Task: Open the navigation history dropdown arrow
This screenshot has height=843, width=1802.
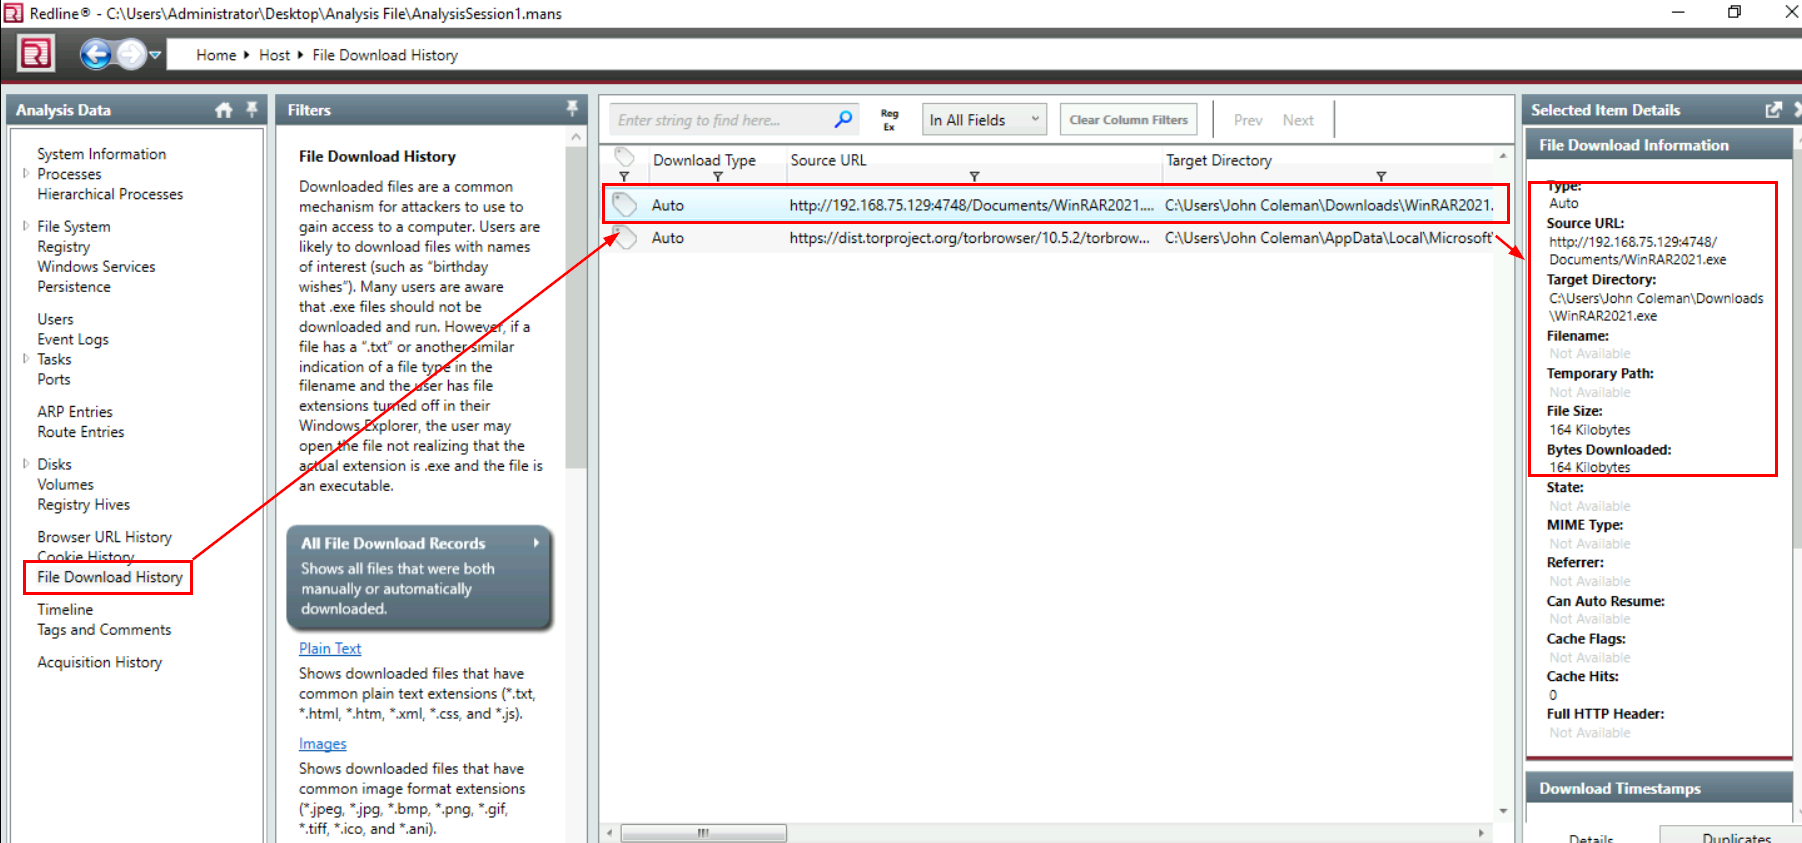Action: click(x=155, y=55)
